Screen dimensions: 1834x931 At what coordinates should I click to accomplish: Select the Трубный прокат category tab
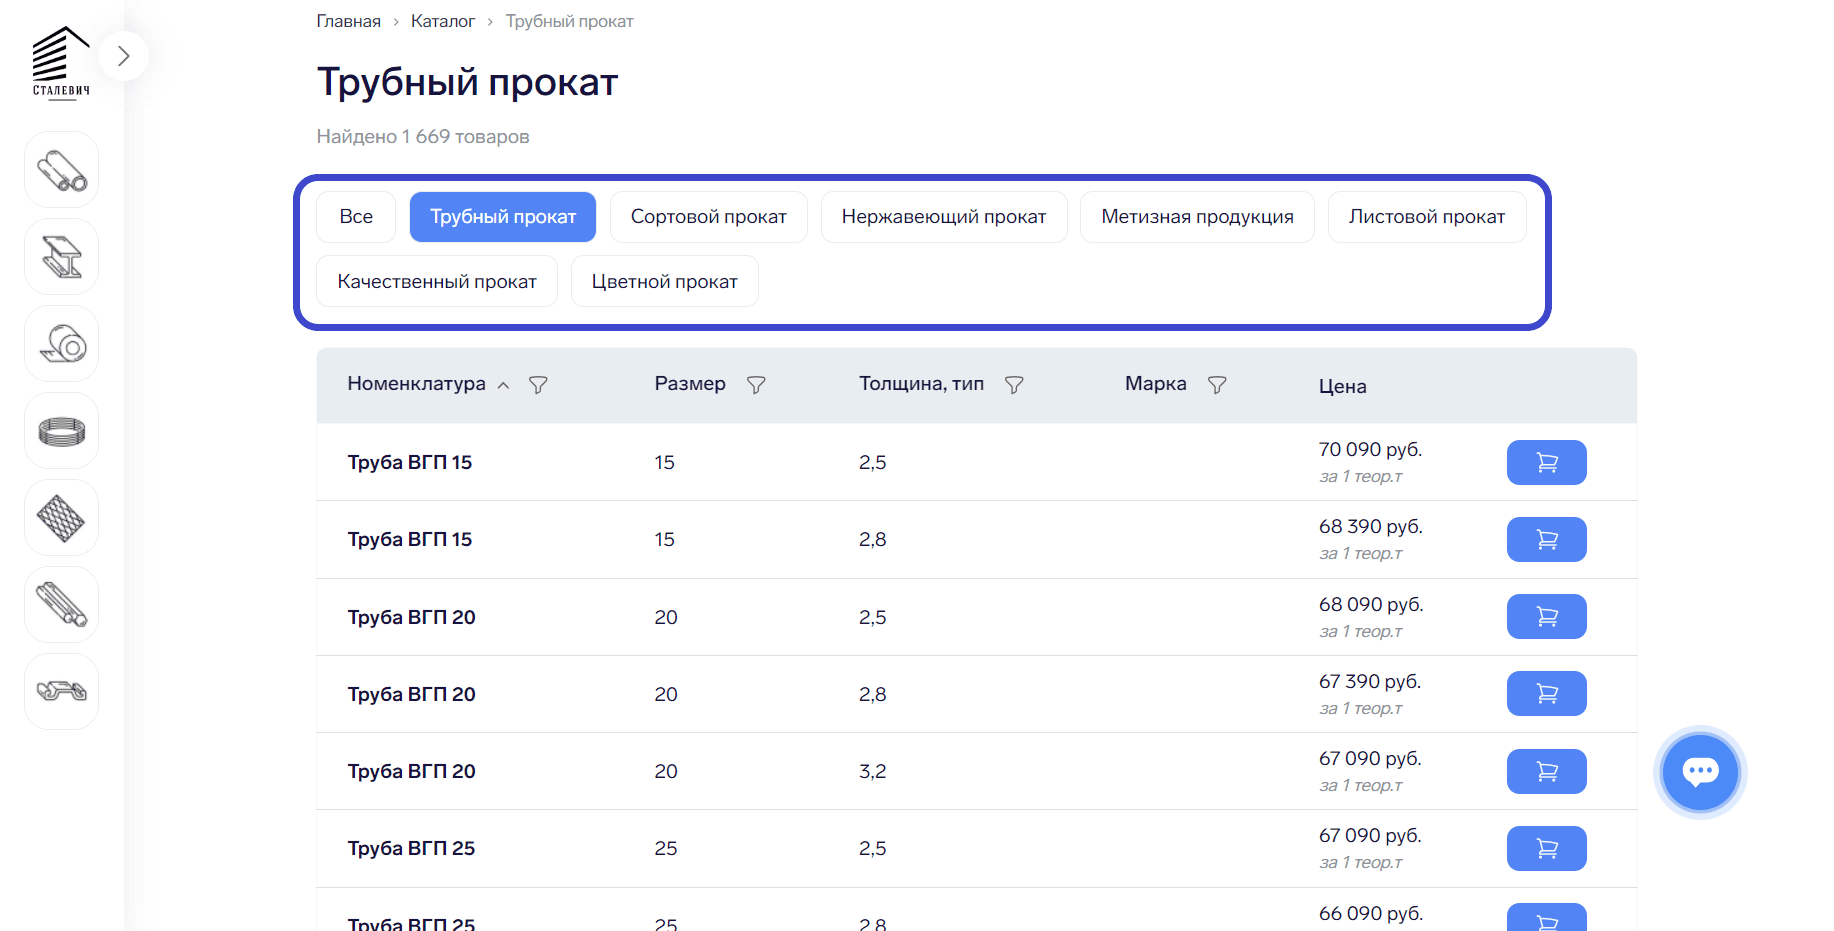(503, 217)
